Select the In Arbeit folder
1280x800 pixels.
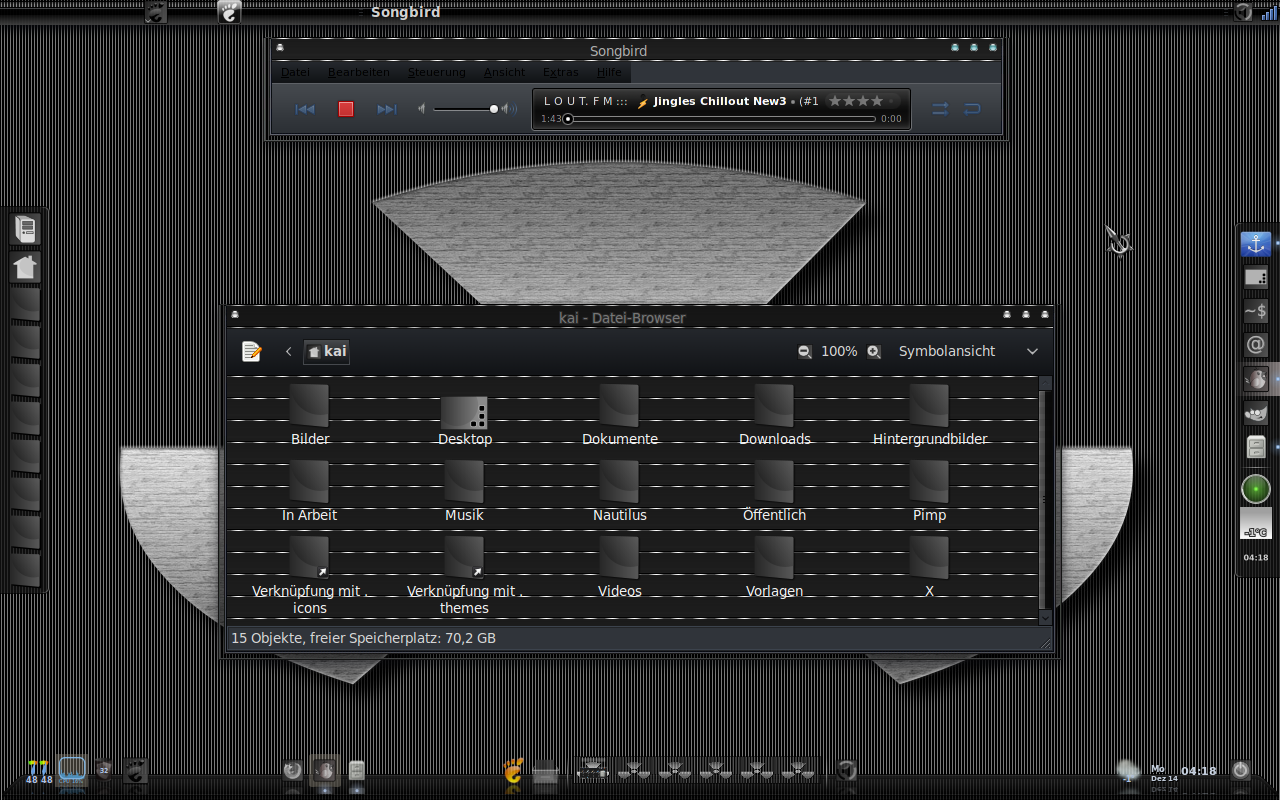[x=310, y=490]
